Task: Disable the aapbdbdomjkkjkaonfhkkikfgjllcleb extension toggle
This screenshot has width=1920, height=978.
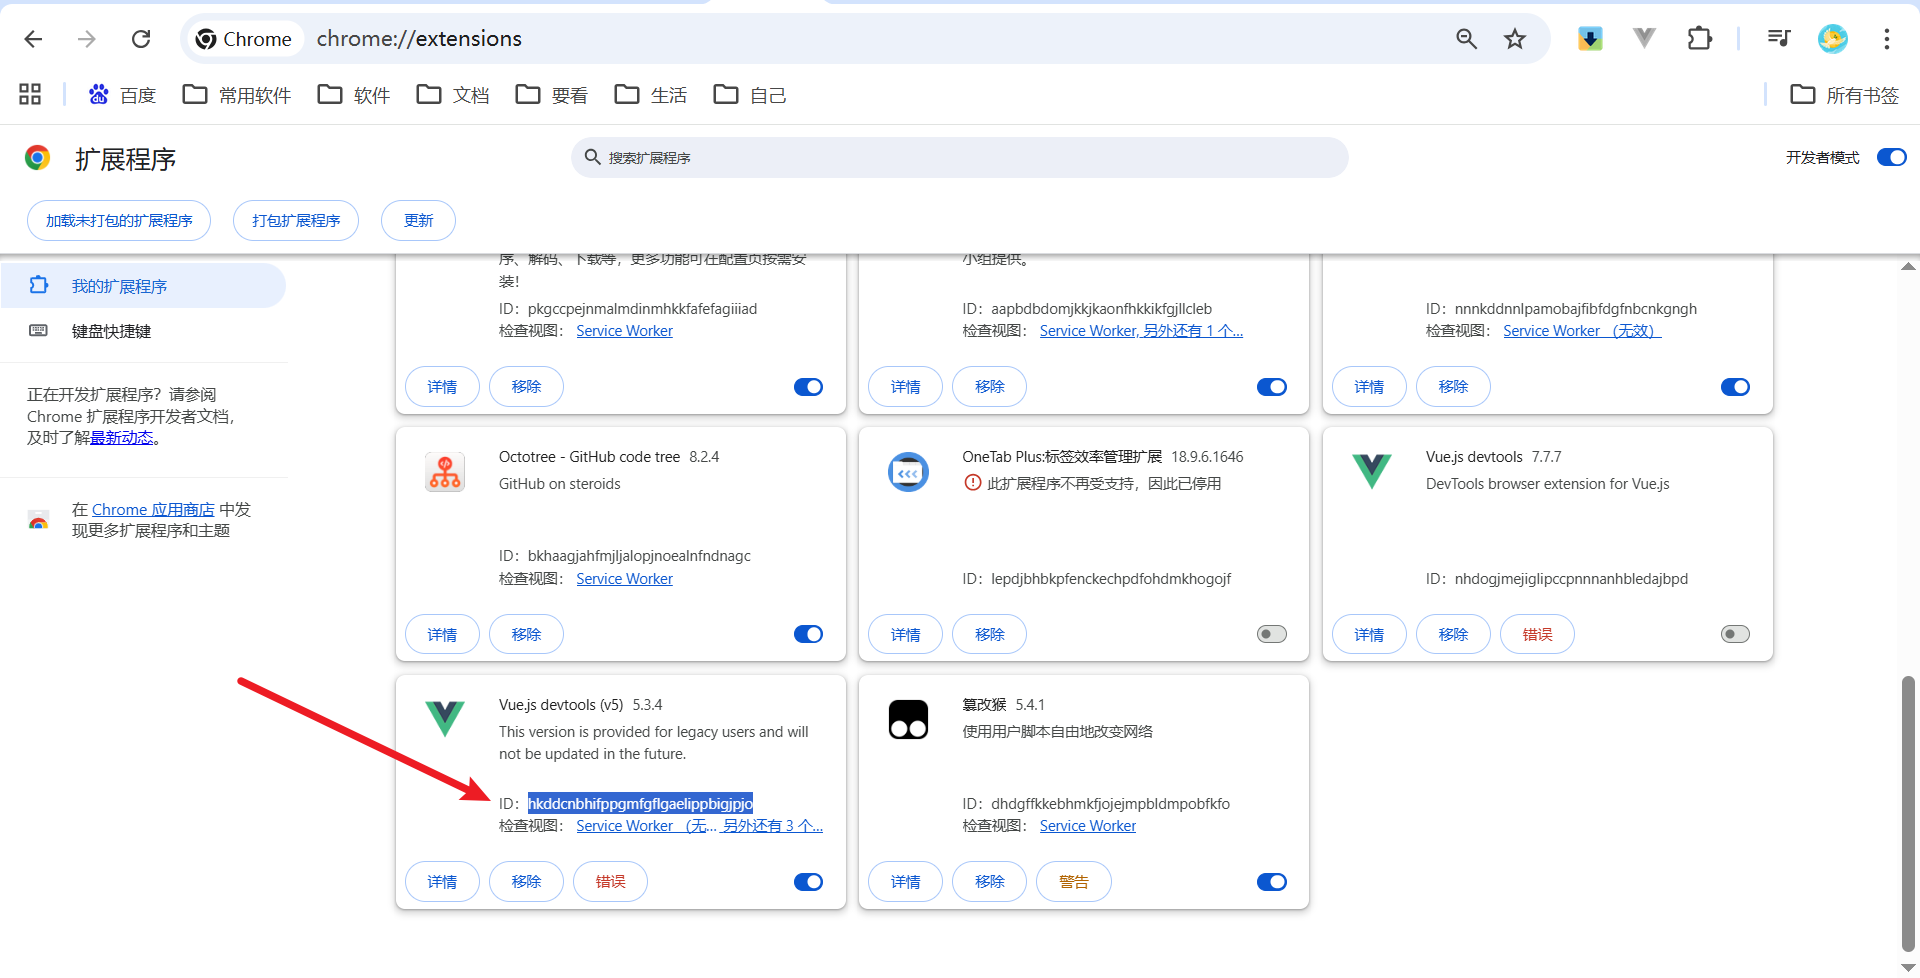Action: pos(1272,387)
